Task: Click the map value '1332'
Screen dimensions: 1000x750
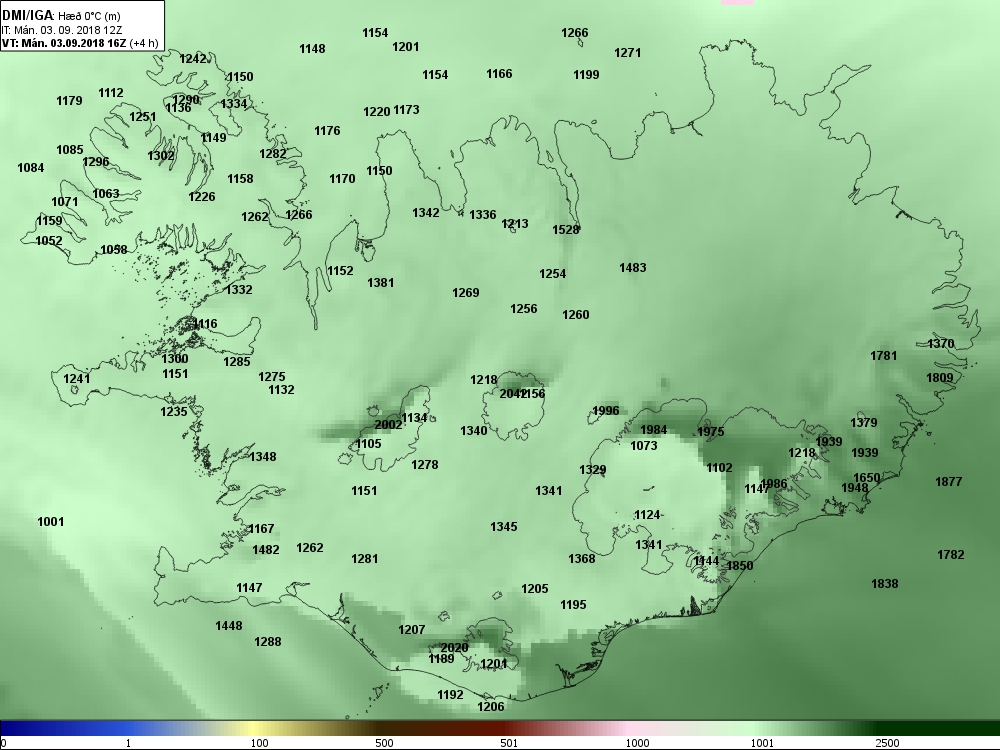Action: tap(239, 290)
